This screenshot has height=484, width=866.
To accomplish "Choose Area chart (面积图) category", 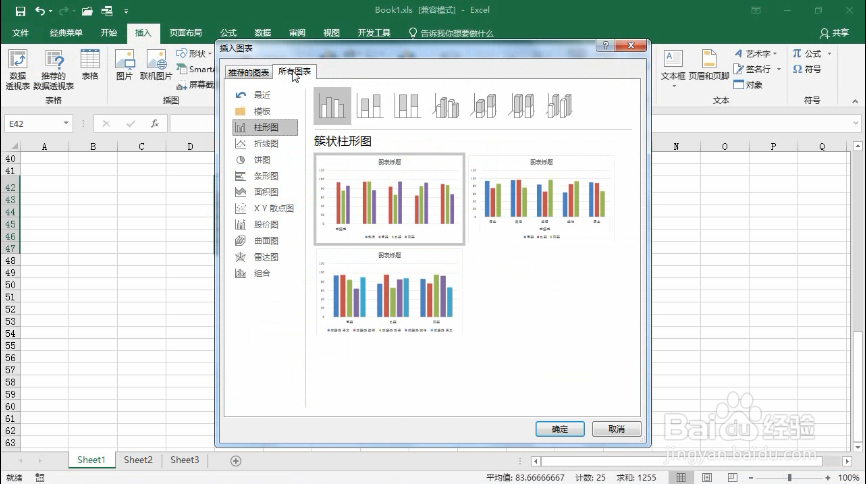I will pyautogui.click(x=265, y=192).
